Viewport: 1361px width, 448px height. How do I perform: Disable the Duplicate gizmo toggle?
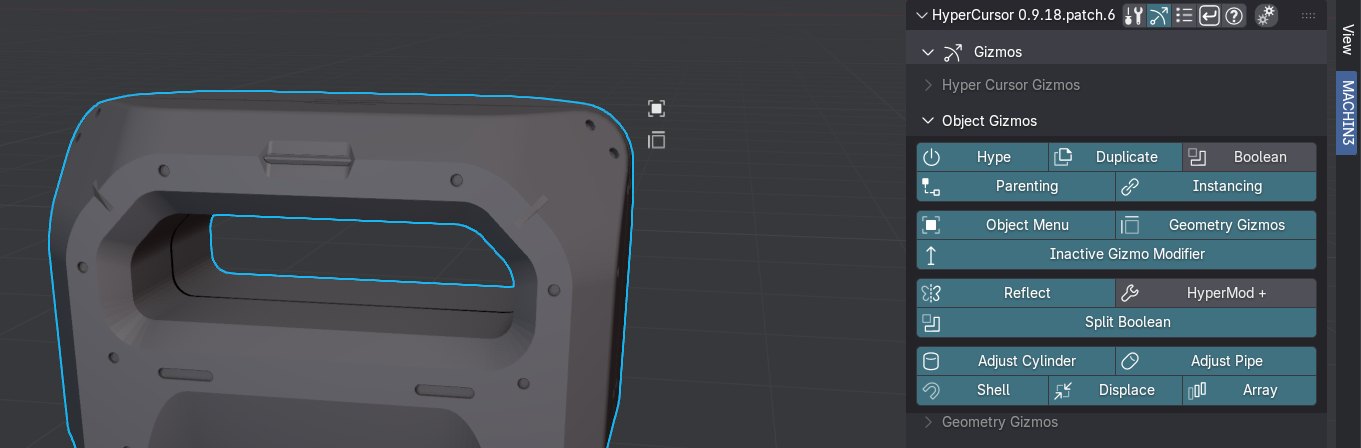(1115, 157)
